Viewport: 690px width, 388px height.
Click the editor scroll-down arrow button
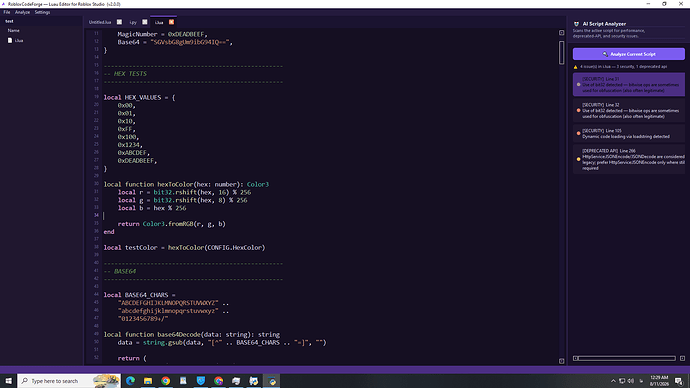coord(562,361)
